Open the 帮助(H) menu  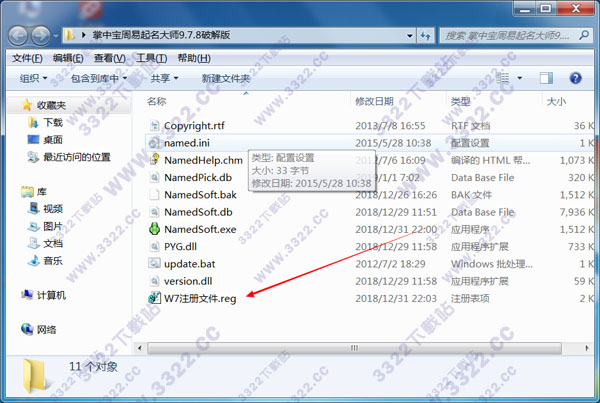[194, 58]
